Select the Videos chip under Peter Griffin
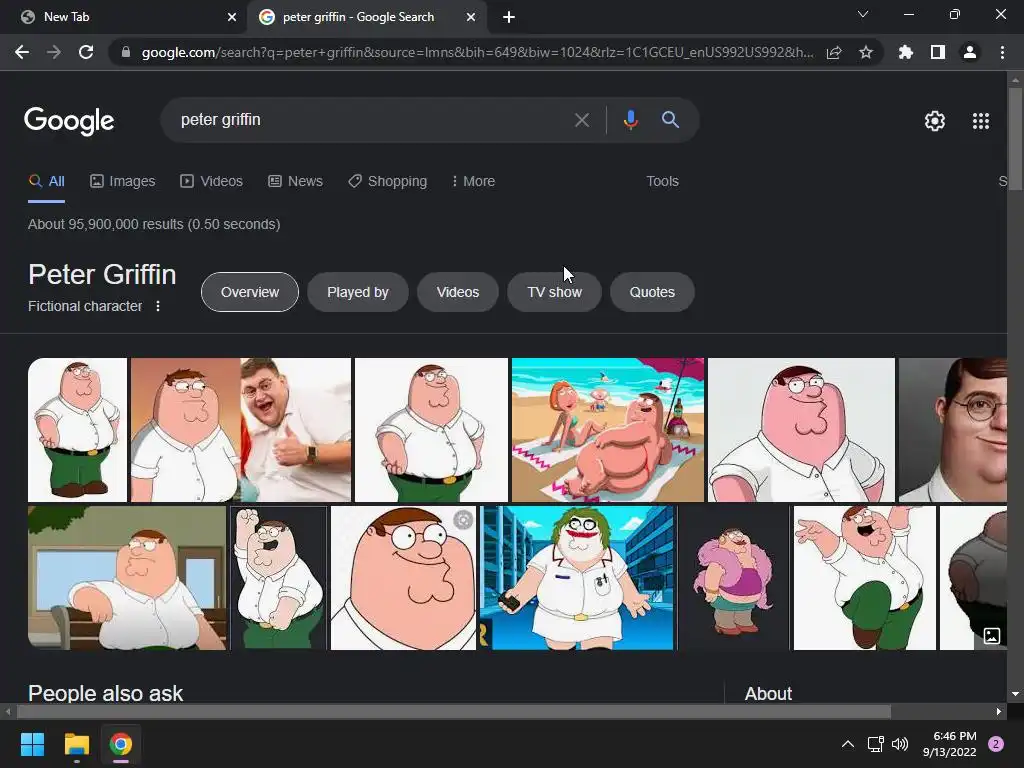 tap(458, 292)
